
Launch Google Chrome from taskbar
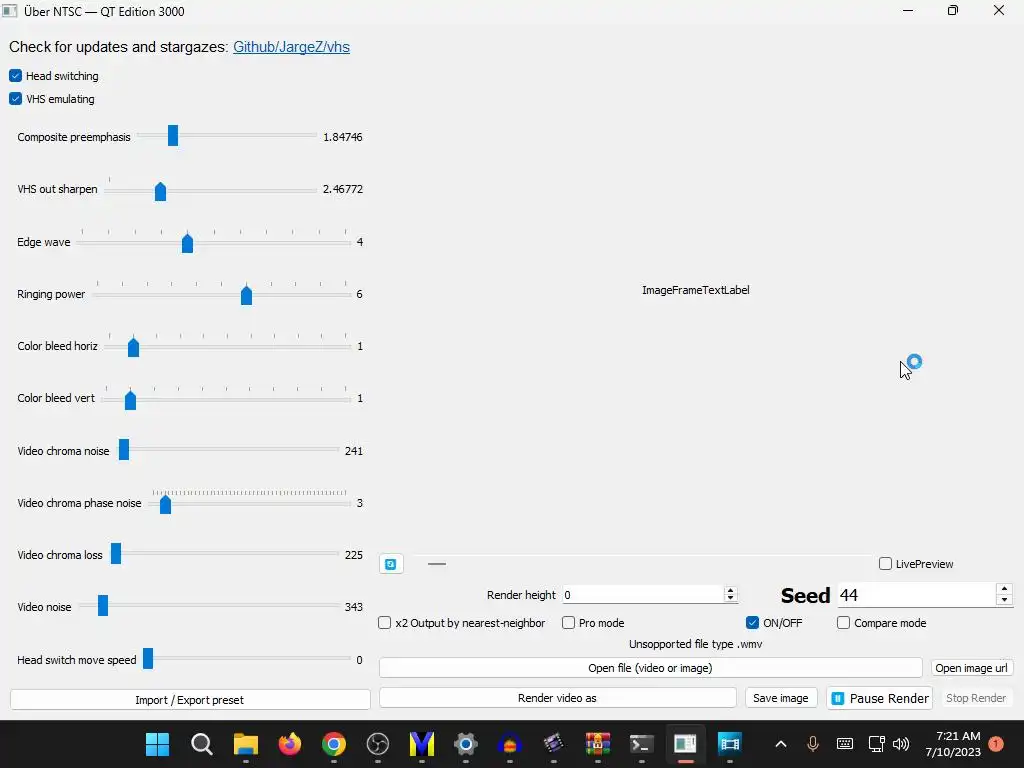coord(334,744)
